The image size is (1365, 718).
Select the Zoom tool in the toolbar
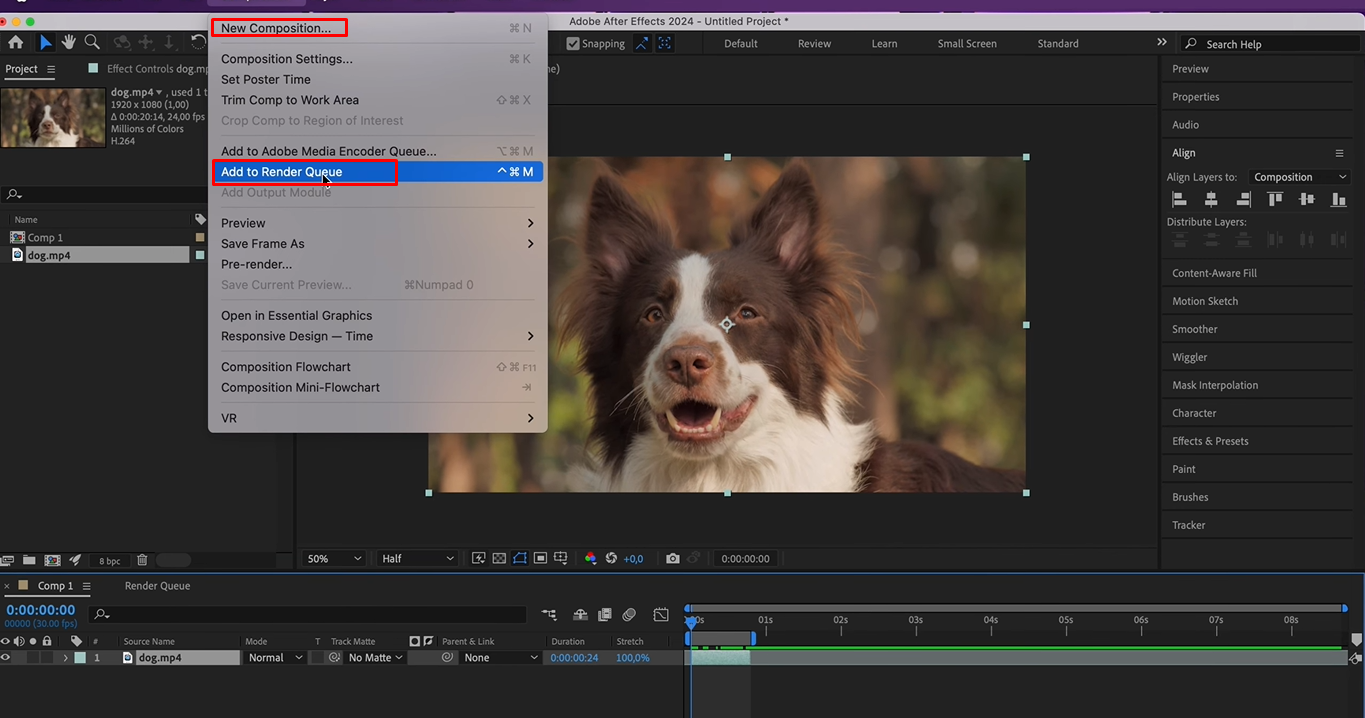pyautogui.click(x=92, y=42)
